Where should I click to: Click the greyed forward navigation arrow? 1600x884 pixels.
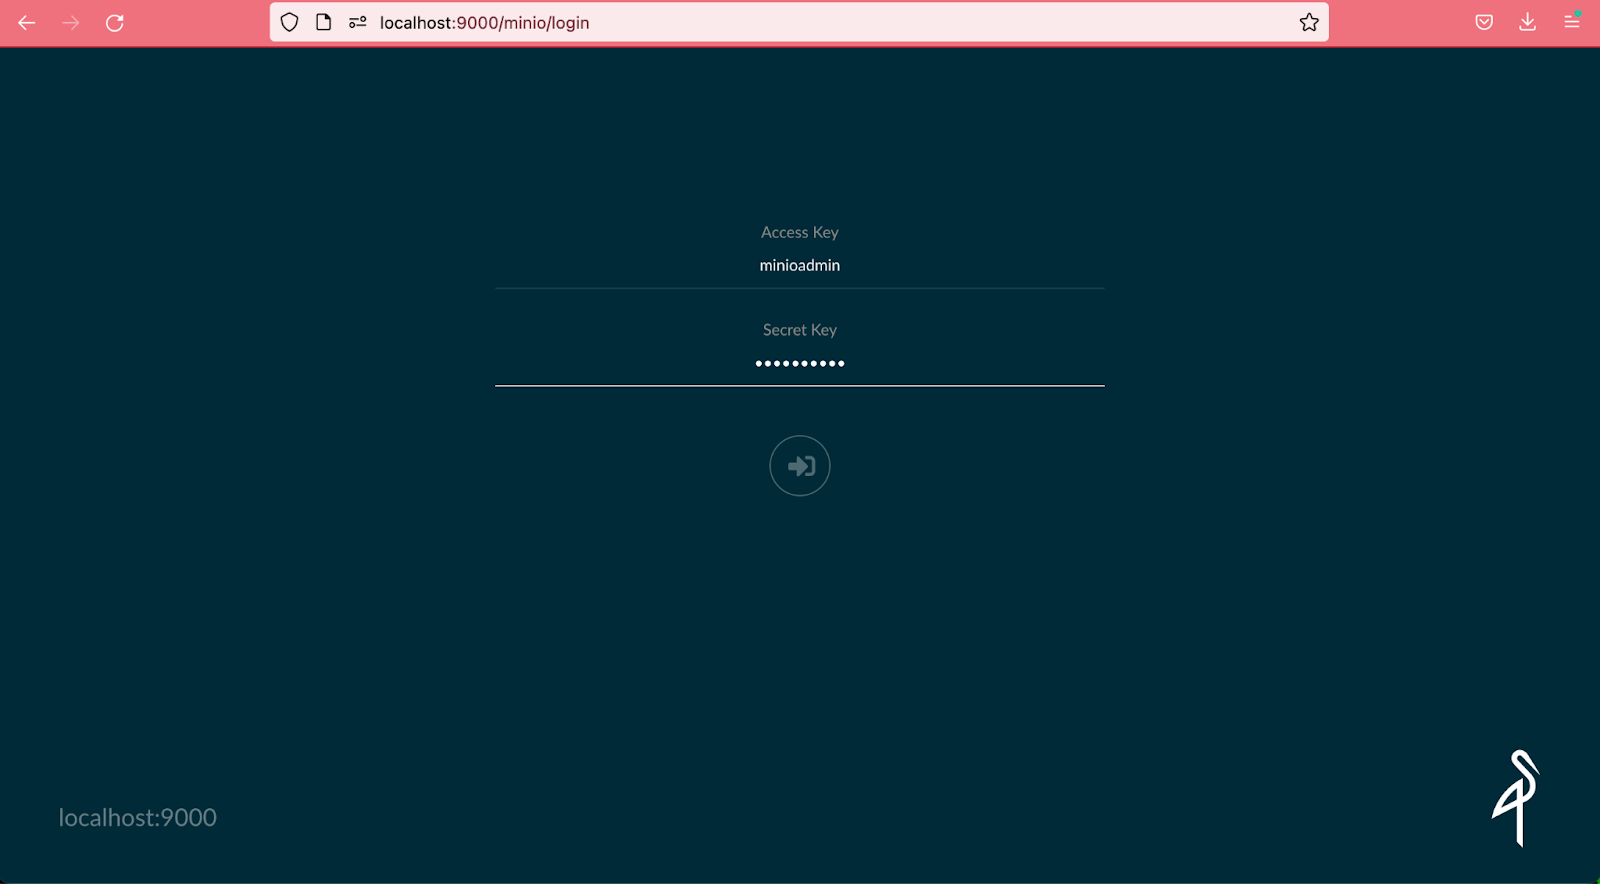pyautogui.click(x=71, y=23)
